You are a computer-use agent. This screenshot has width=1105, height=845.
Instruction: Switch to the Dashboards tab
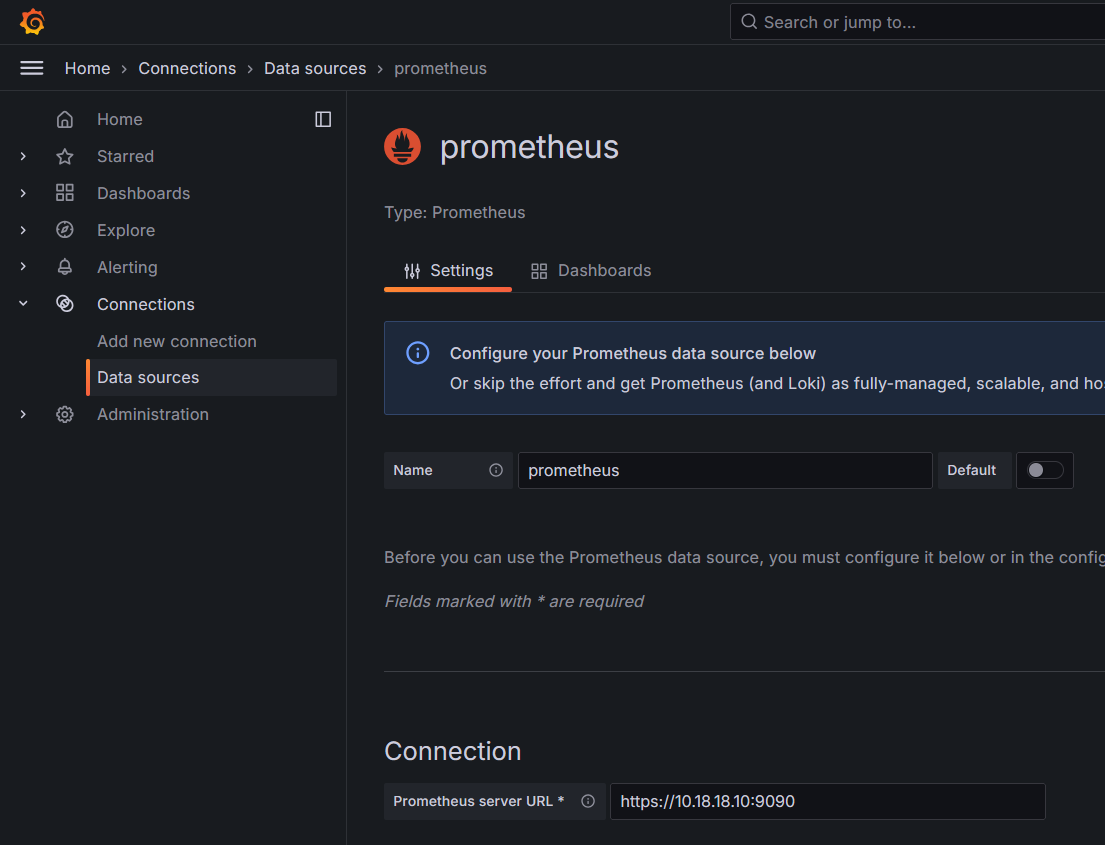(x=591, y=270)
